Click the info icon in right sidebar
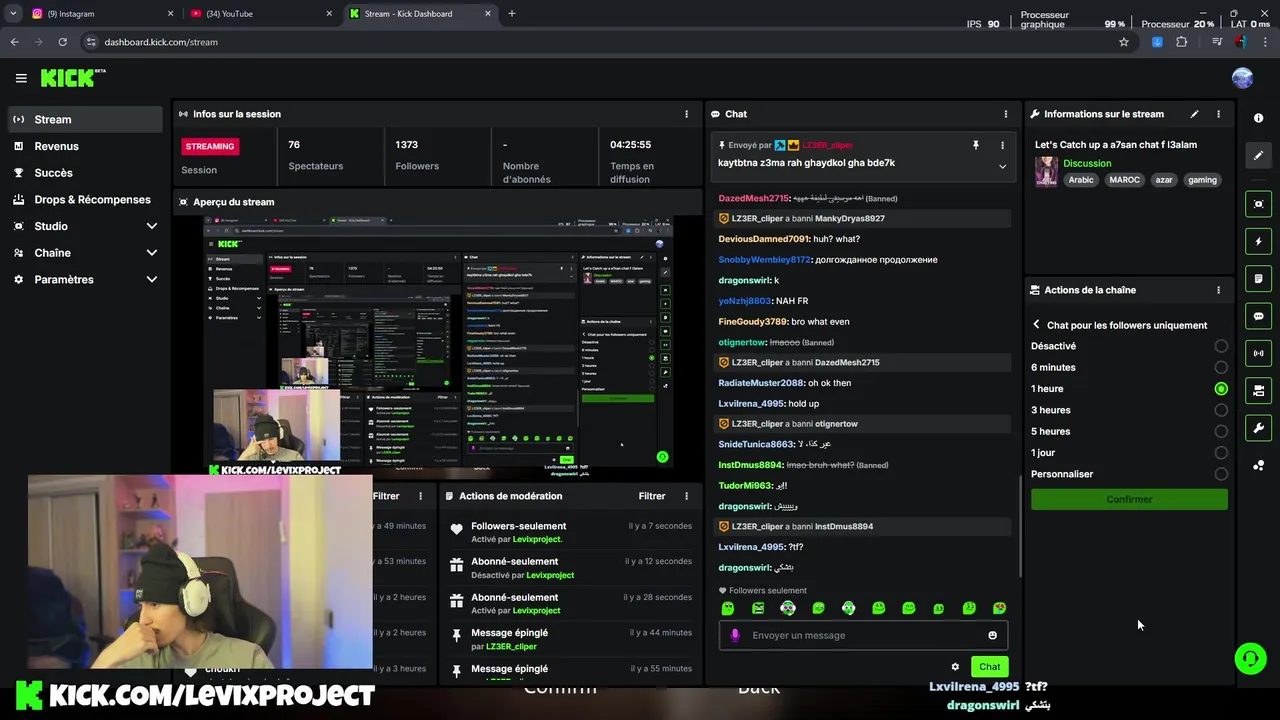 [x=1258, y=118]
